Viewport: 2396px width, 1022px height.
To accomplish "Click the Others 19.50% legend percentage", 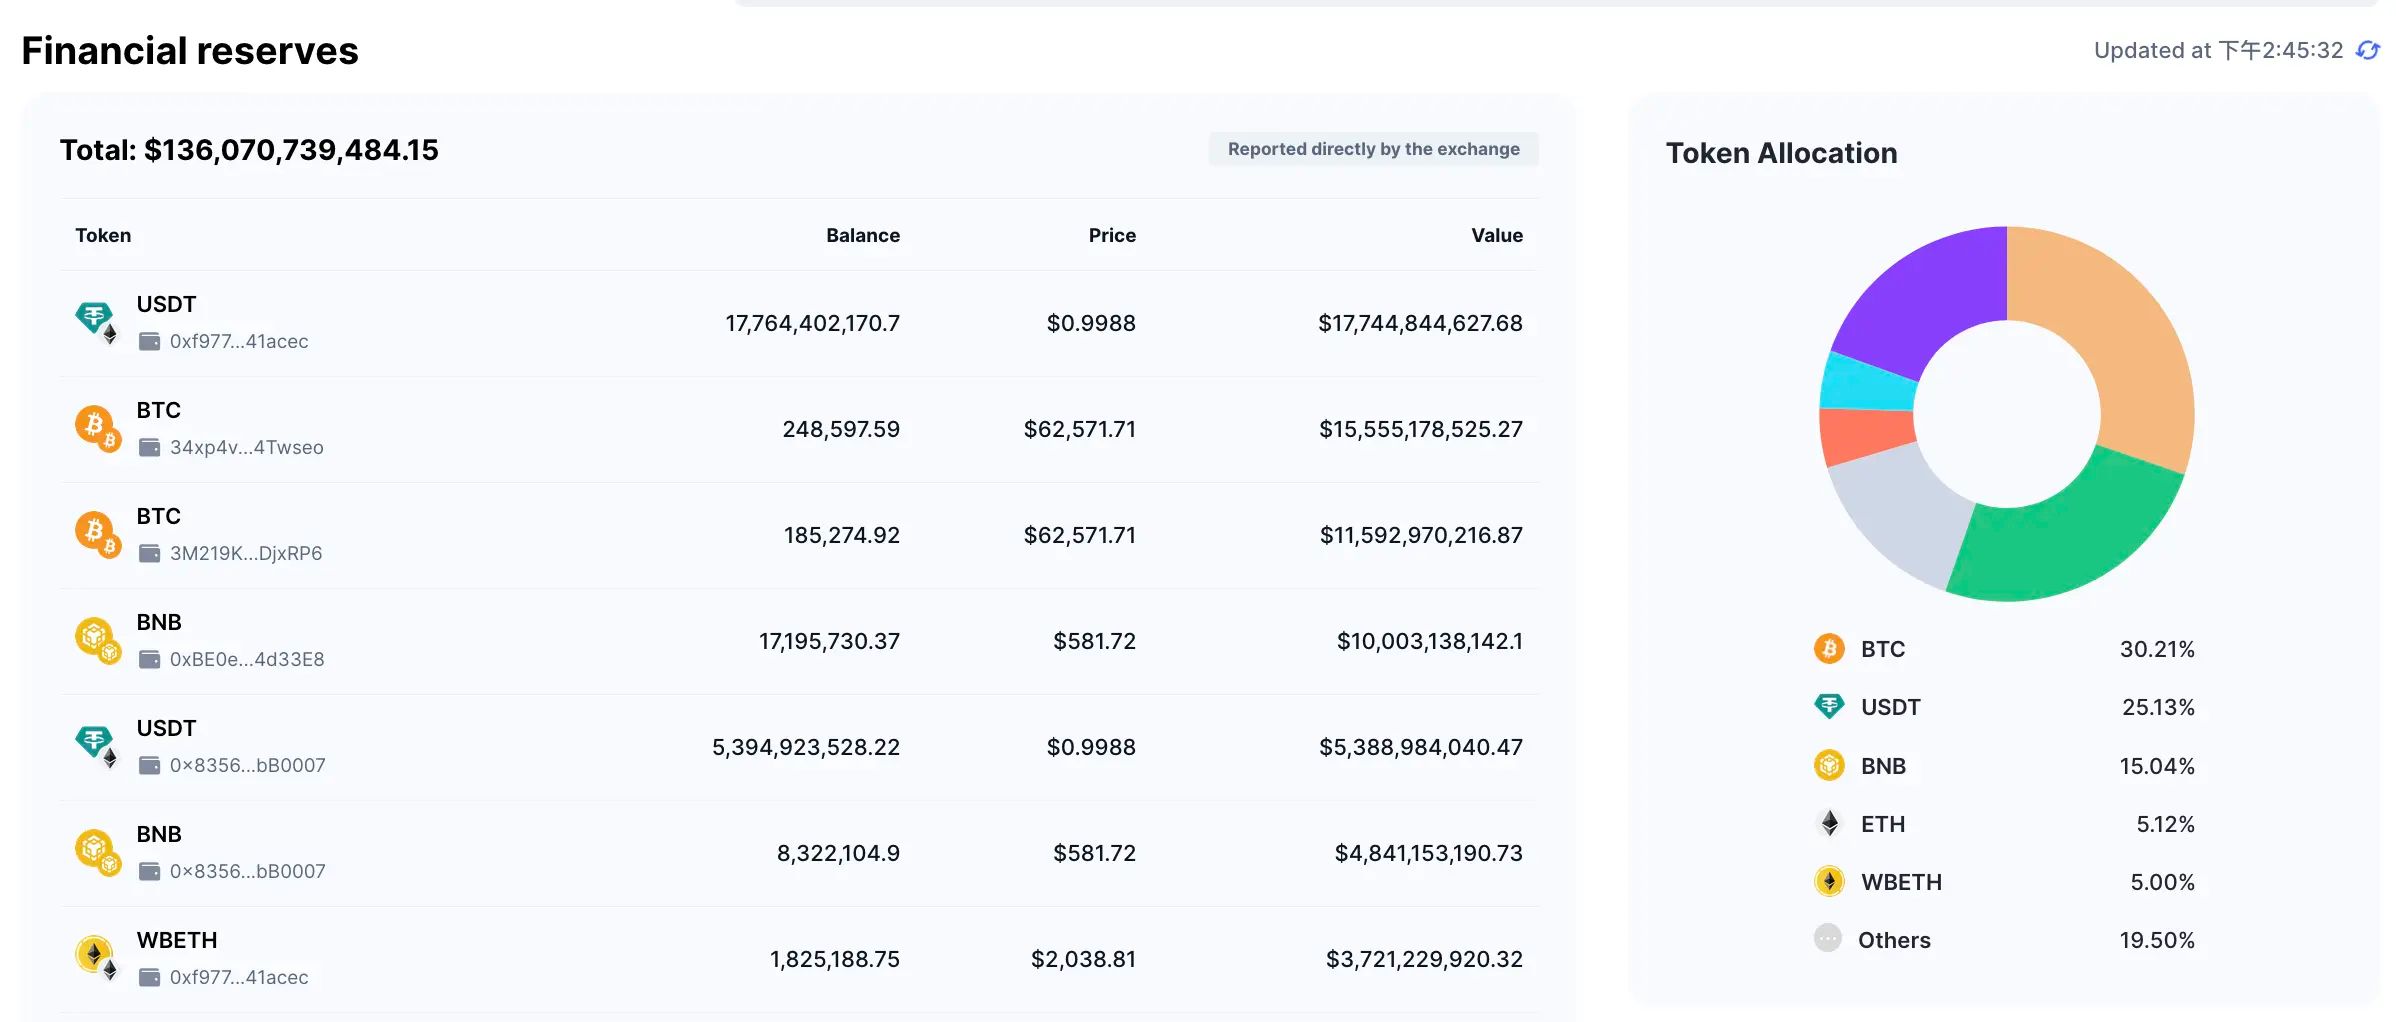I will tap(2157, 940).
